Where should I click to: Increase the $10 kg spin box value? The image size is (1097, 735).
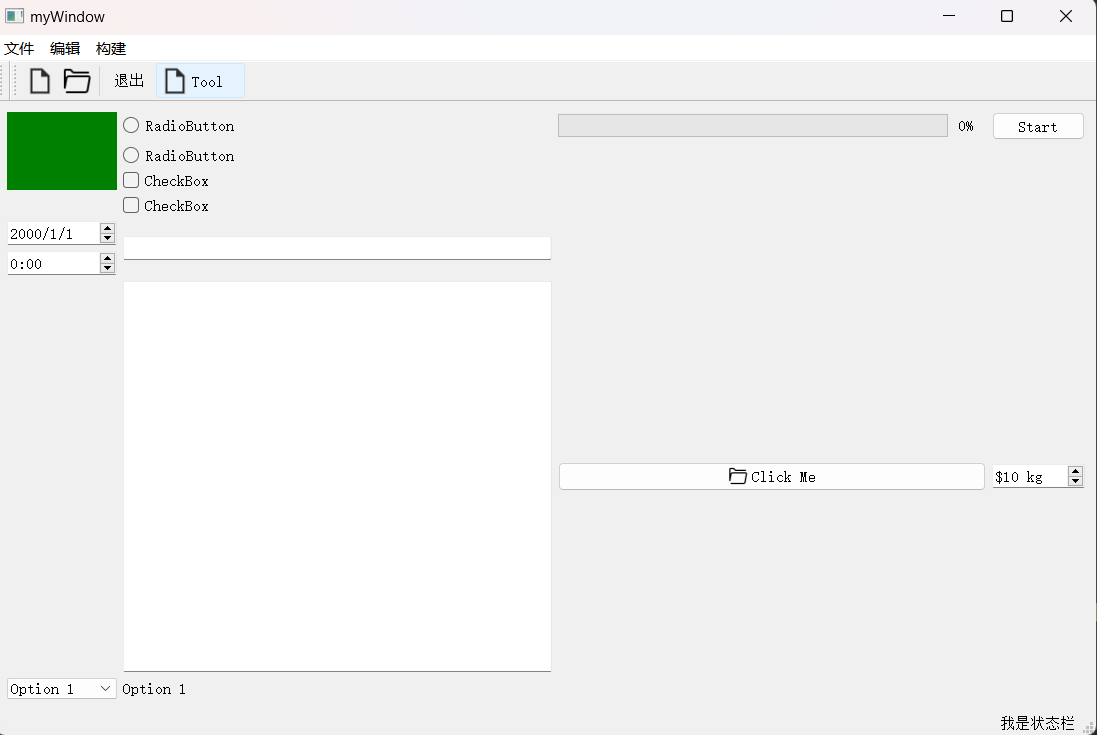(1075, 471)
